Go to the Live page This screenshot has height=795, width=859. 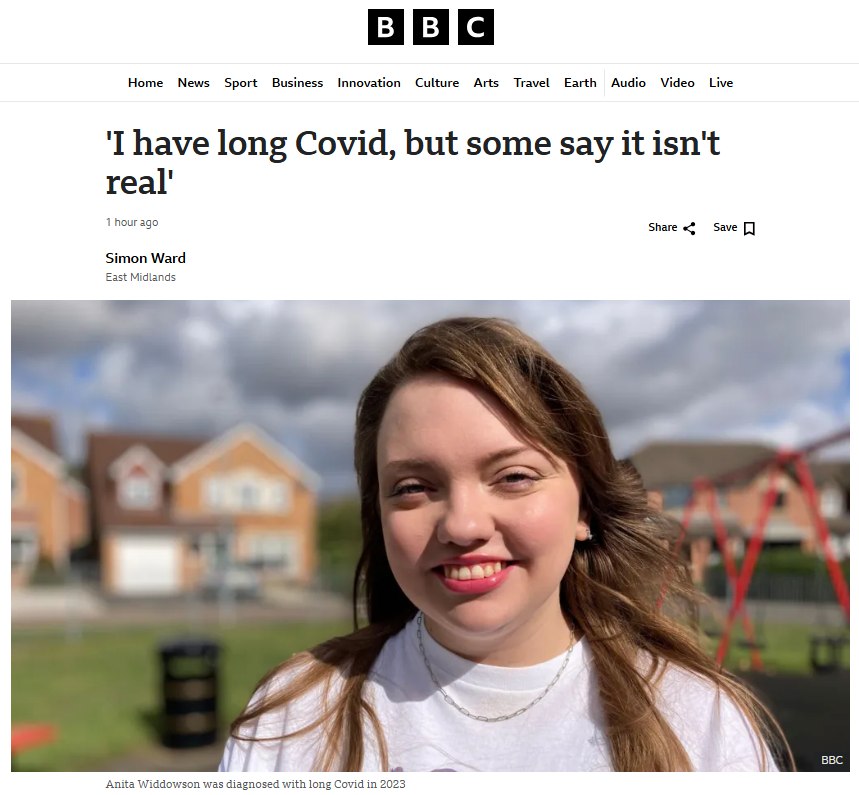(721, 83)
